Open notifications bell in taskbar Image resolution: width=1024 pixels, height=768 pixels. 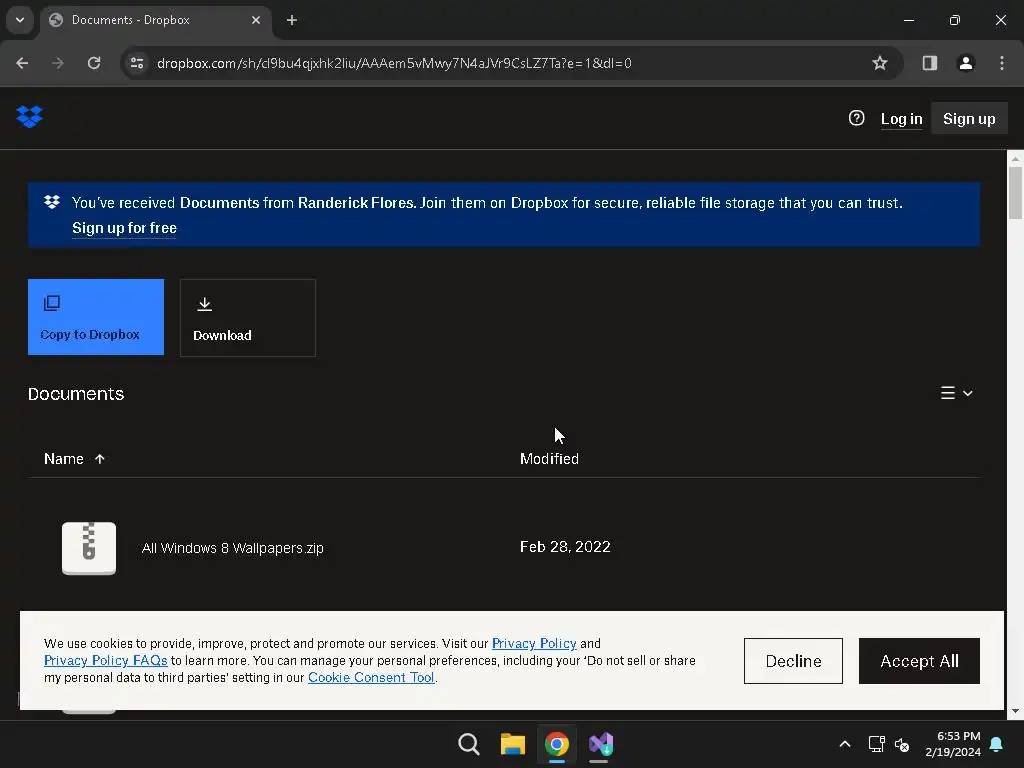[x=996, y=744]
